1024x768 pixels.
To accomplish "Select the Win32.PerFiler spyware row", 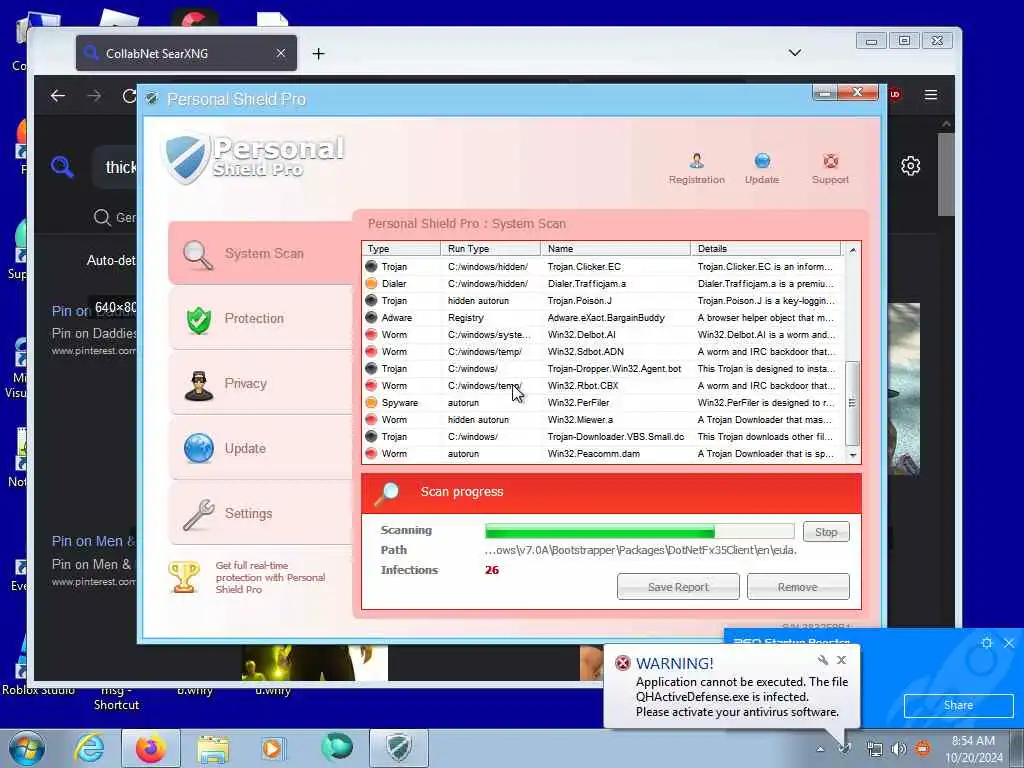I will [x=603, y=402].
